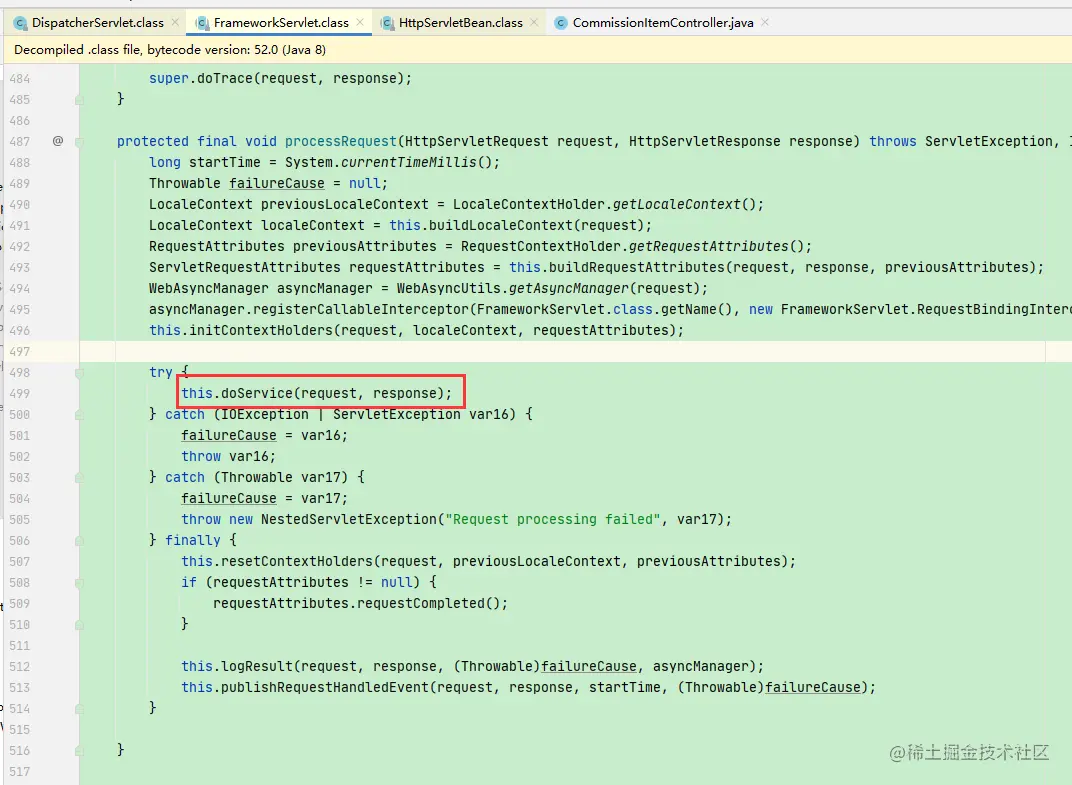Click line number 505 in the gutter
This screenshot has height=785, width=1072.
20,520
